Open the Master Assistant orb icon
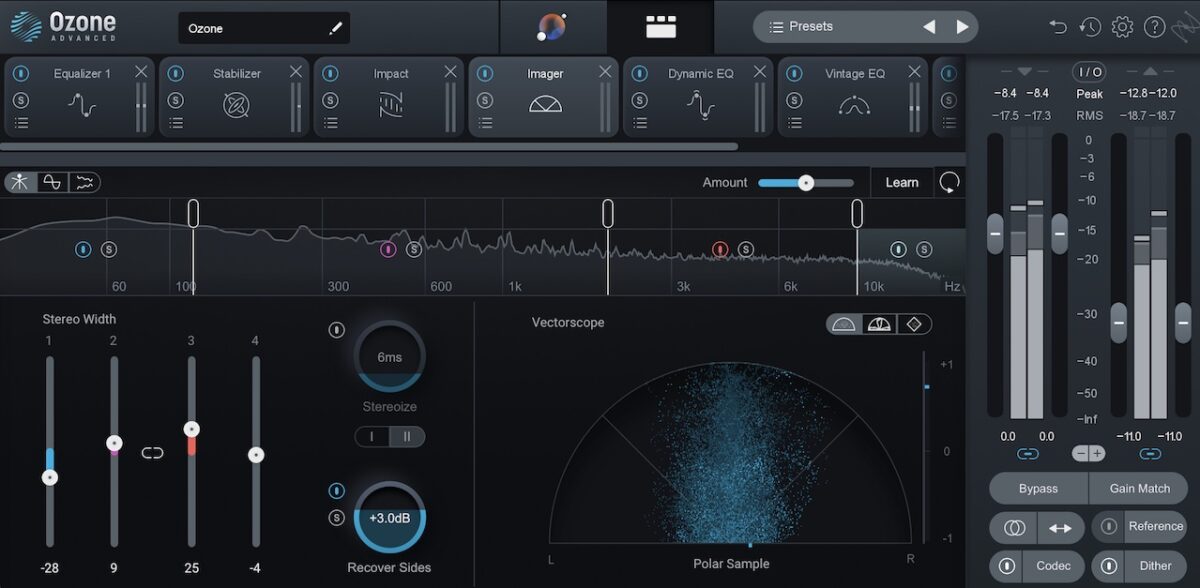Screen dimensions: 1200x588 click(552, 27)
